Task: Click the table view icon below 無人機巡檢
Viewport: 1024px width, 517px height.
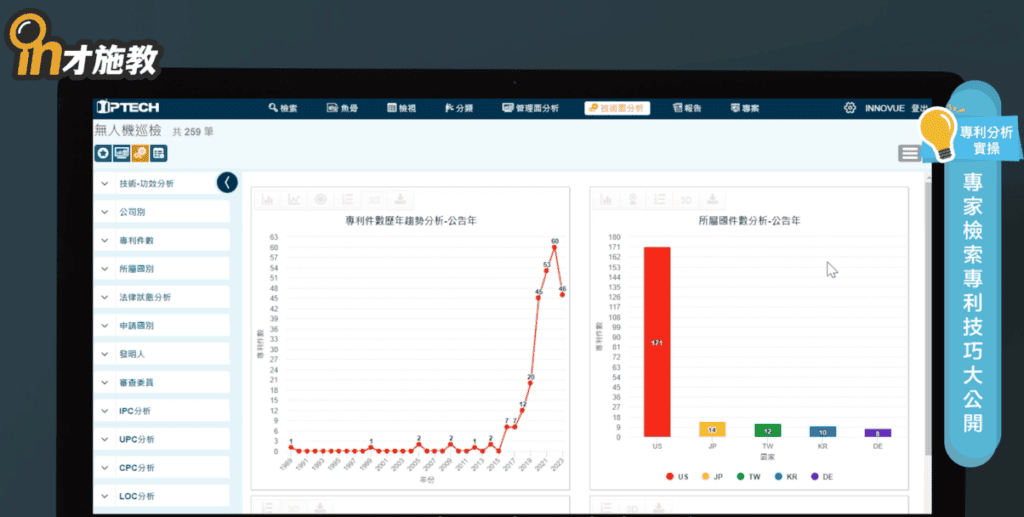Action: pos(159,153)
